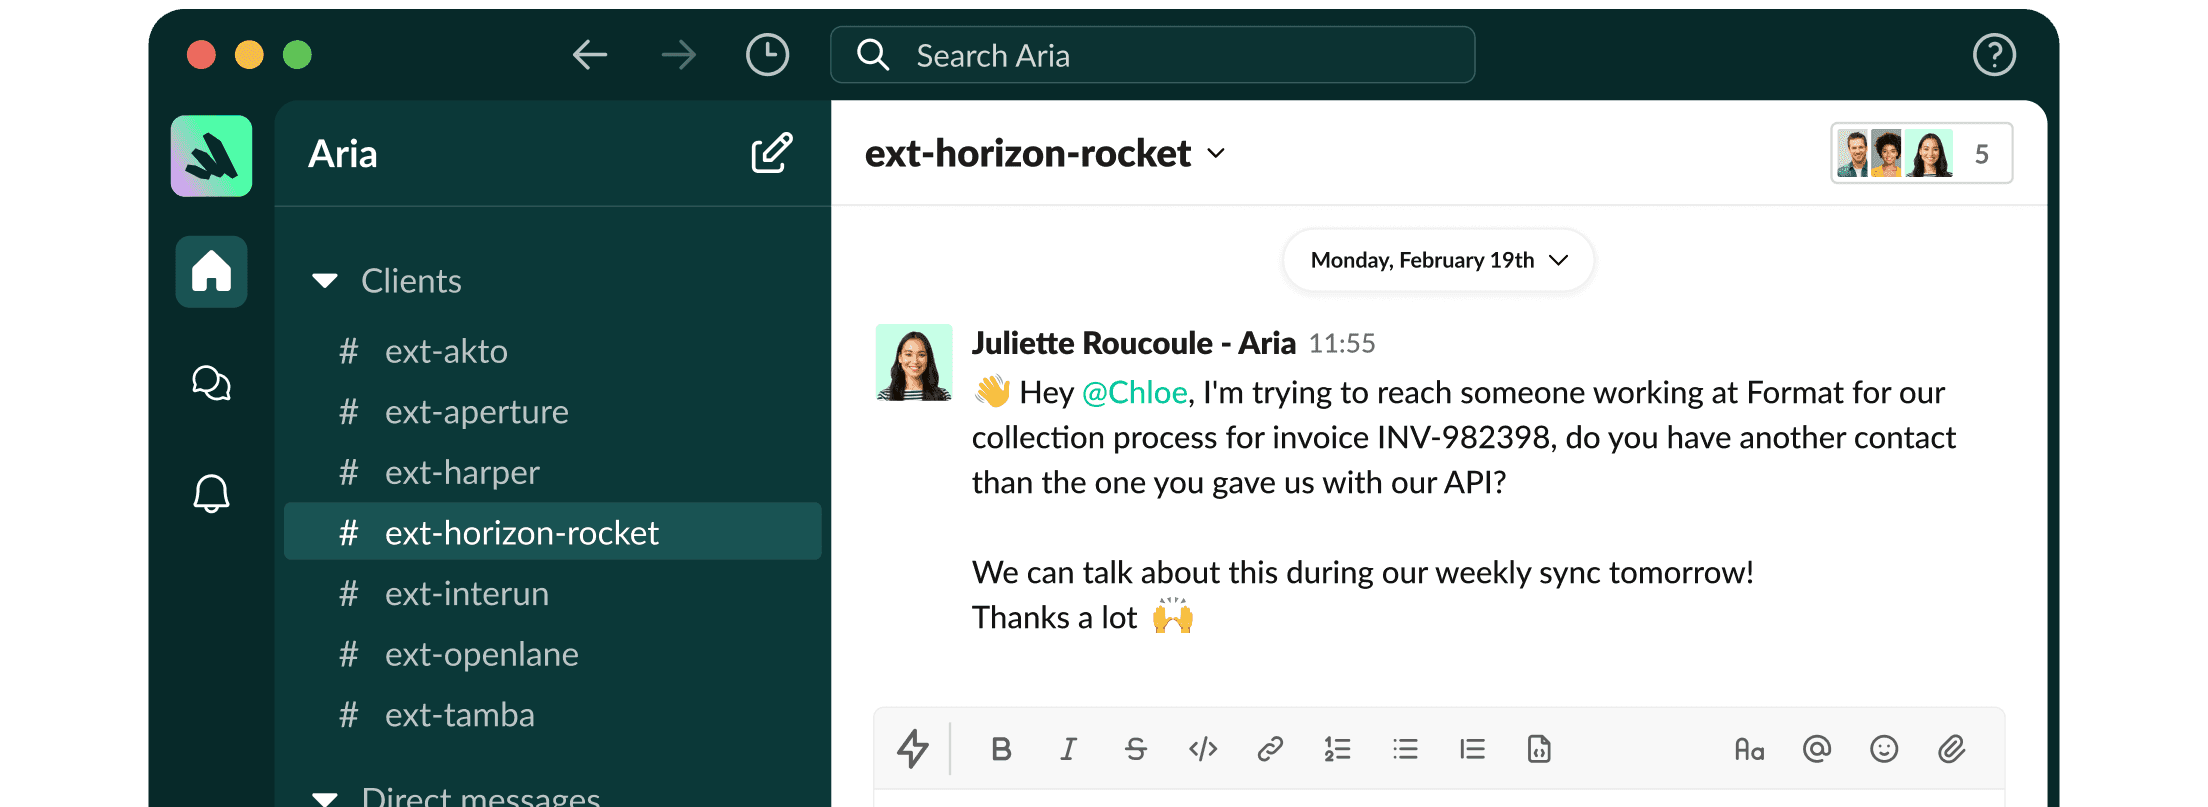This screenshot has height=807, width=2208.
Task: Click the @Chloe mention link
Action: (1134, 393)
